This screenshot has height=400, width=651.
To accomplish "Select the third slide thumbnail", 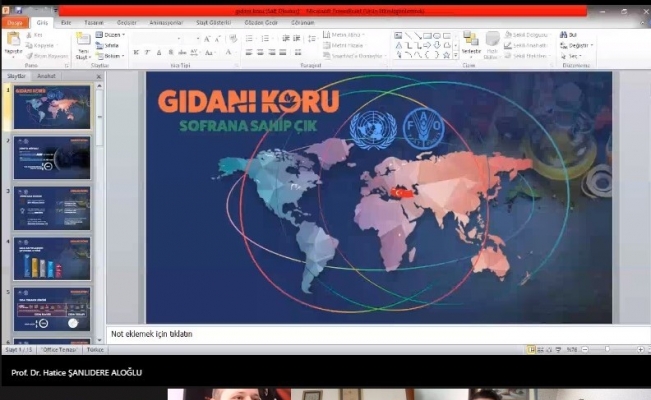I will [x=52, y=208].
